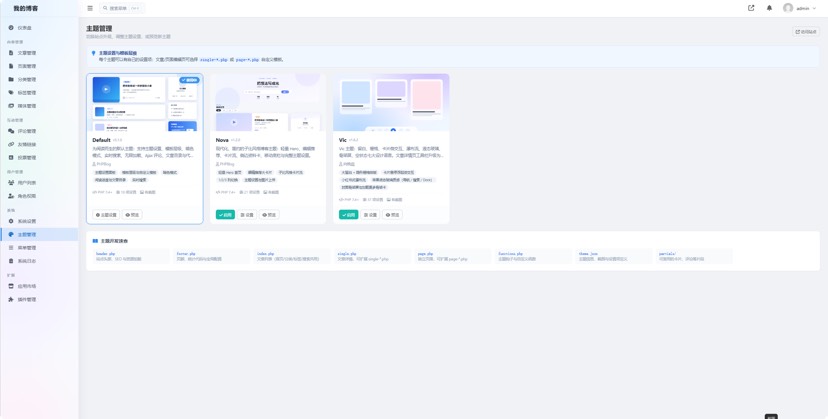Click the functions.php cheat sheet entry
828x419 pixels.
pos(533,256)
